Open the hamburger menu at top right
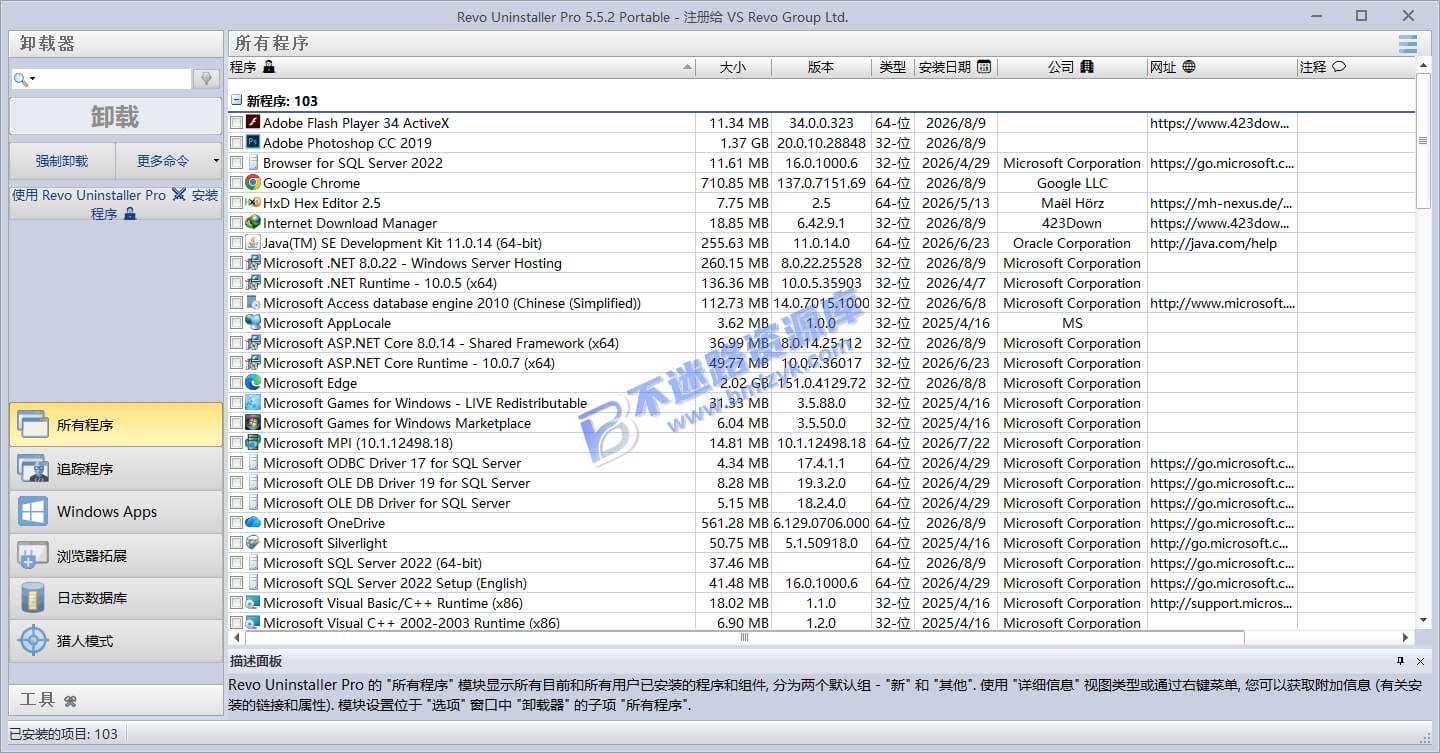 (x=1408, y=43)
